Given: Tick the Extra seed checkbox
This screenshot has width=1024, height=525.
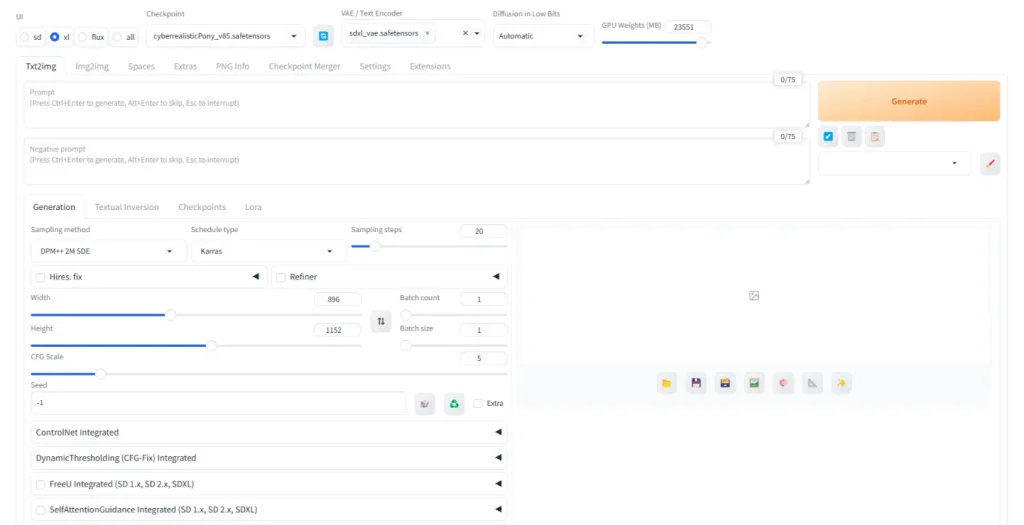Looking at the screenshot, I should point(478,403).
